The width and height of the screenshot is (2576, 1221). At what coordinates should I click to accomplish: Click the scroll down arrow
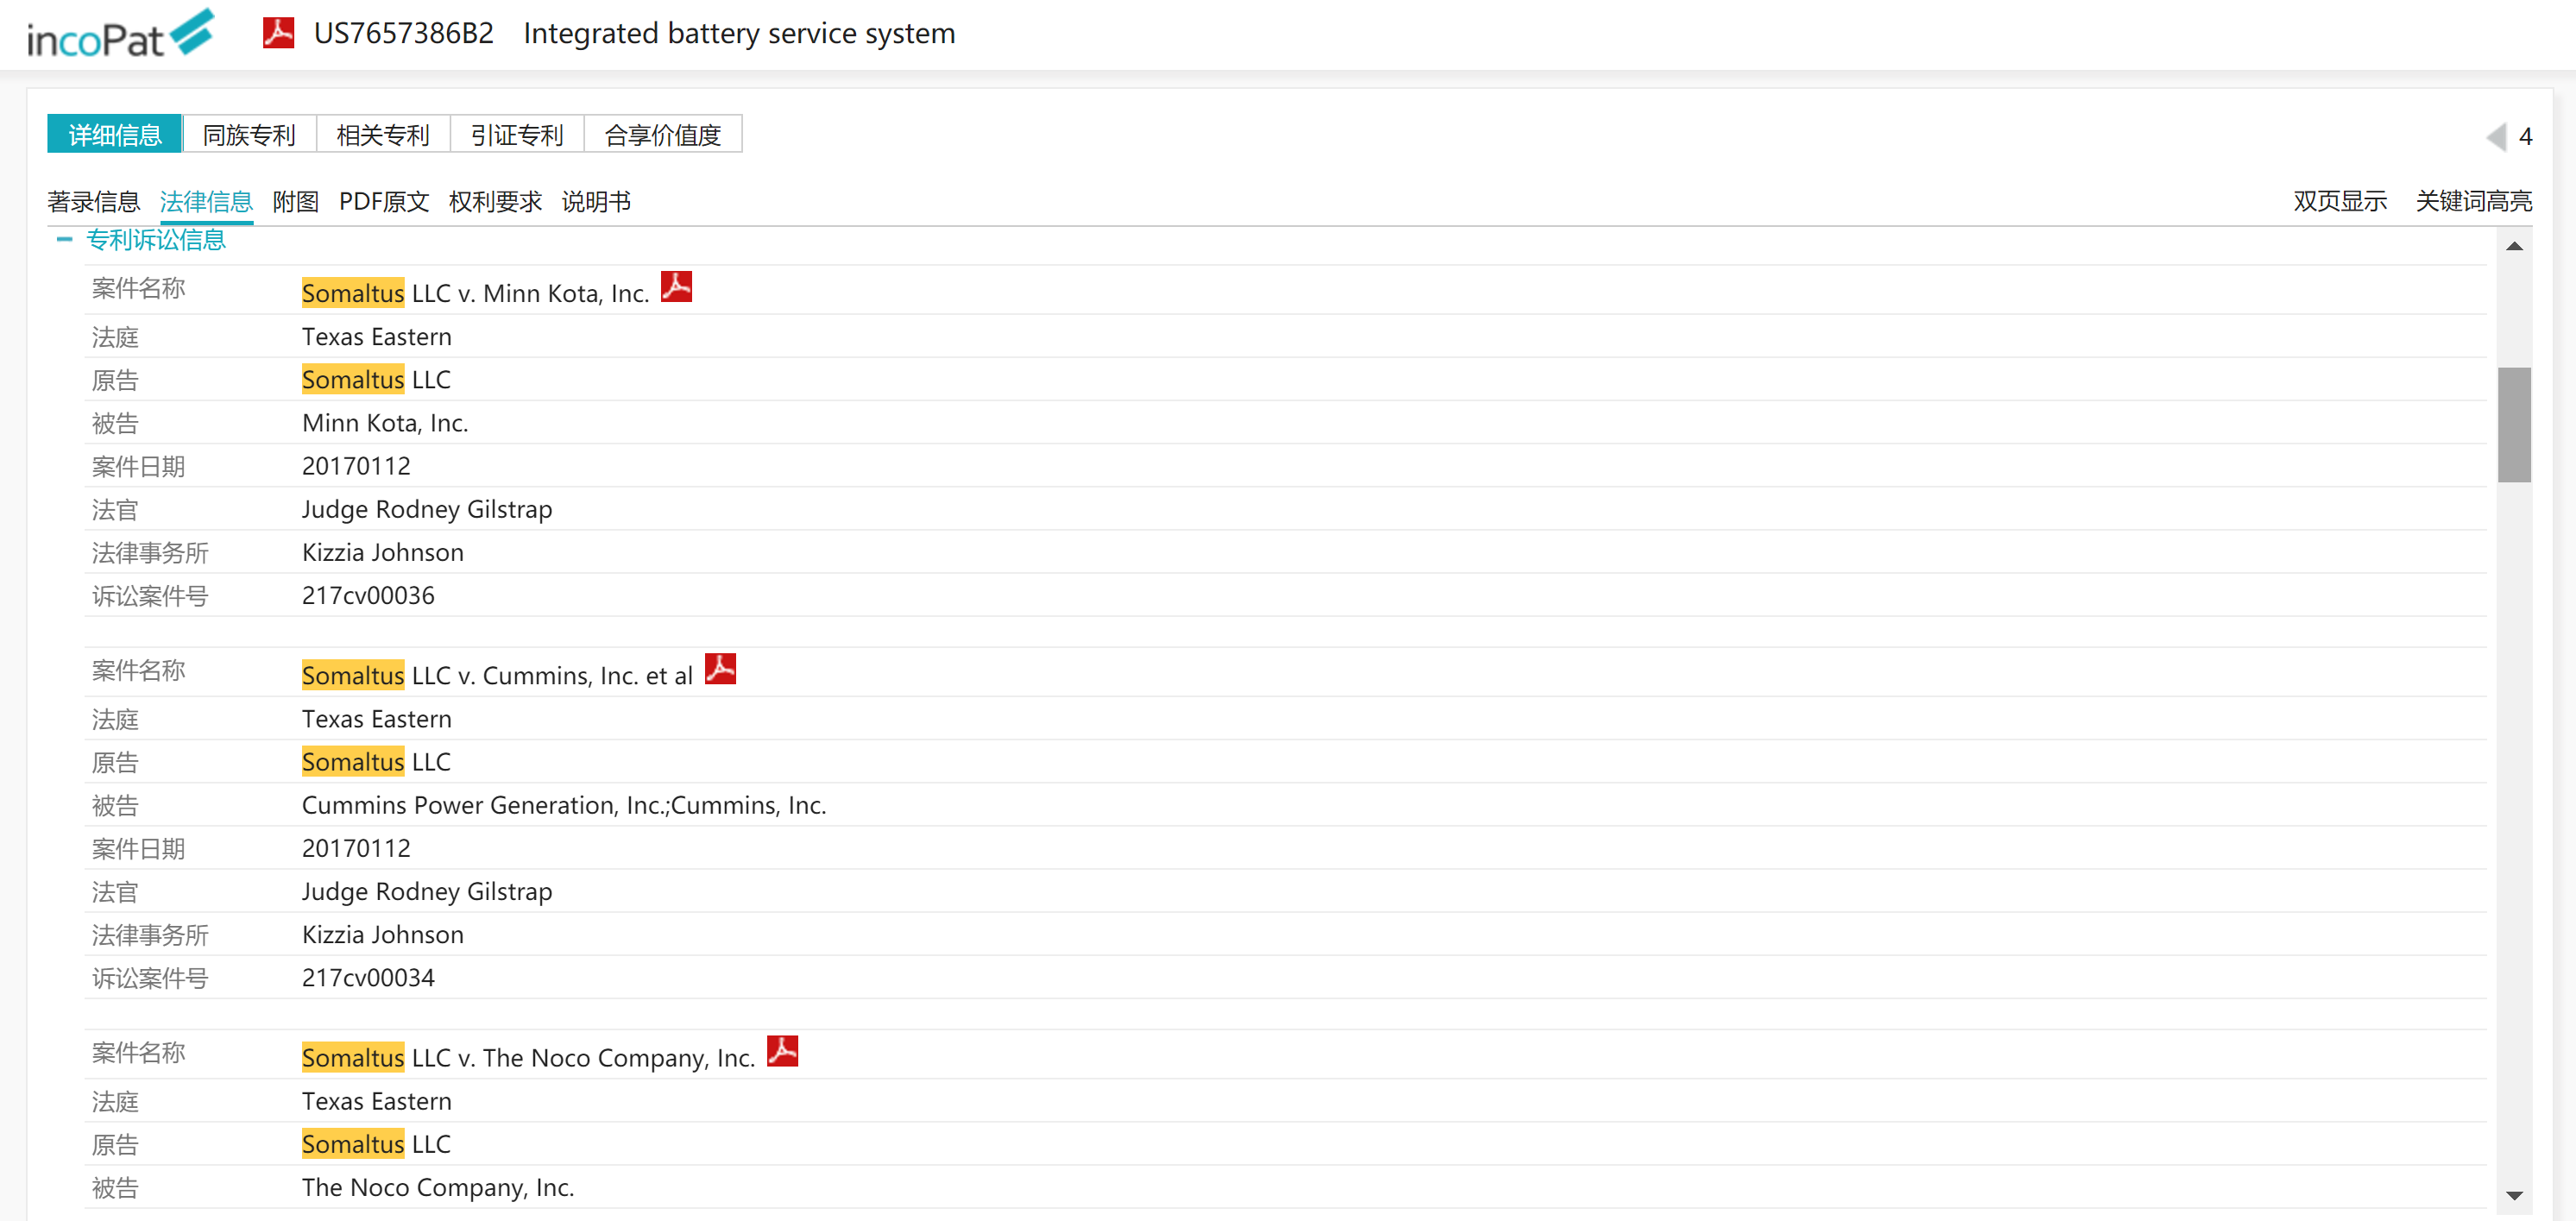click(x=2514, y=1196)
